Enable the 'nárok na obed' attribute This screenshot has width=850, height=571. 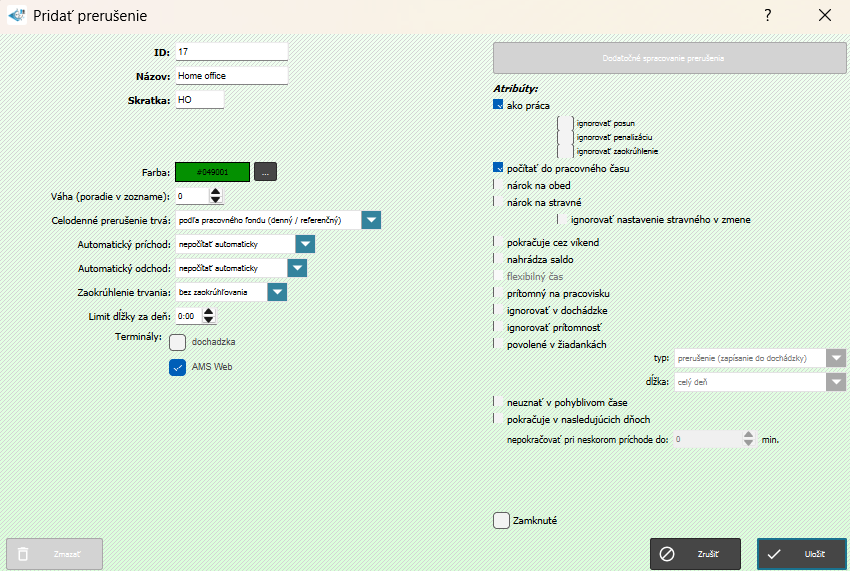(x=496, y=185)
